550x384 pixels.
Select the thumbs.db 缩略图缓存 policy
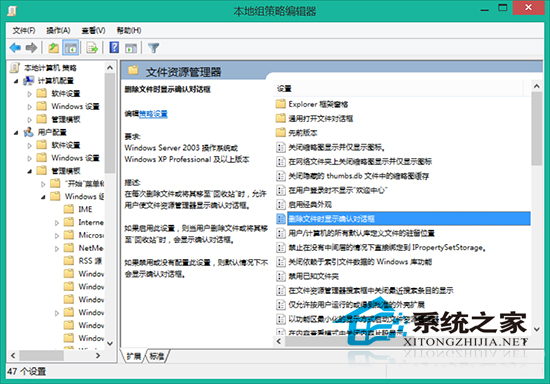click(353, 176)
